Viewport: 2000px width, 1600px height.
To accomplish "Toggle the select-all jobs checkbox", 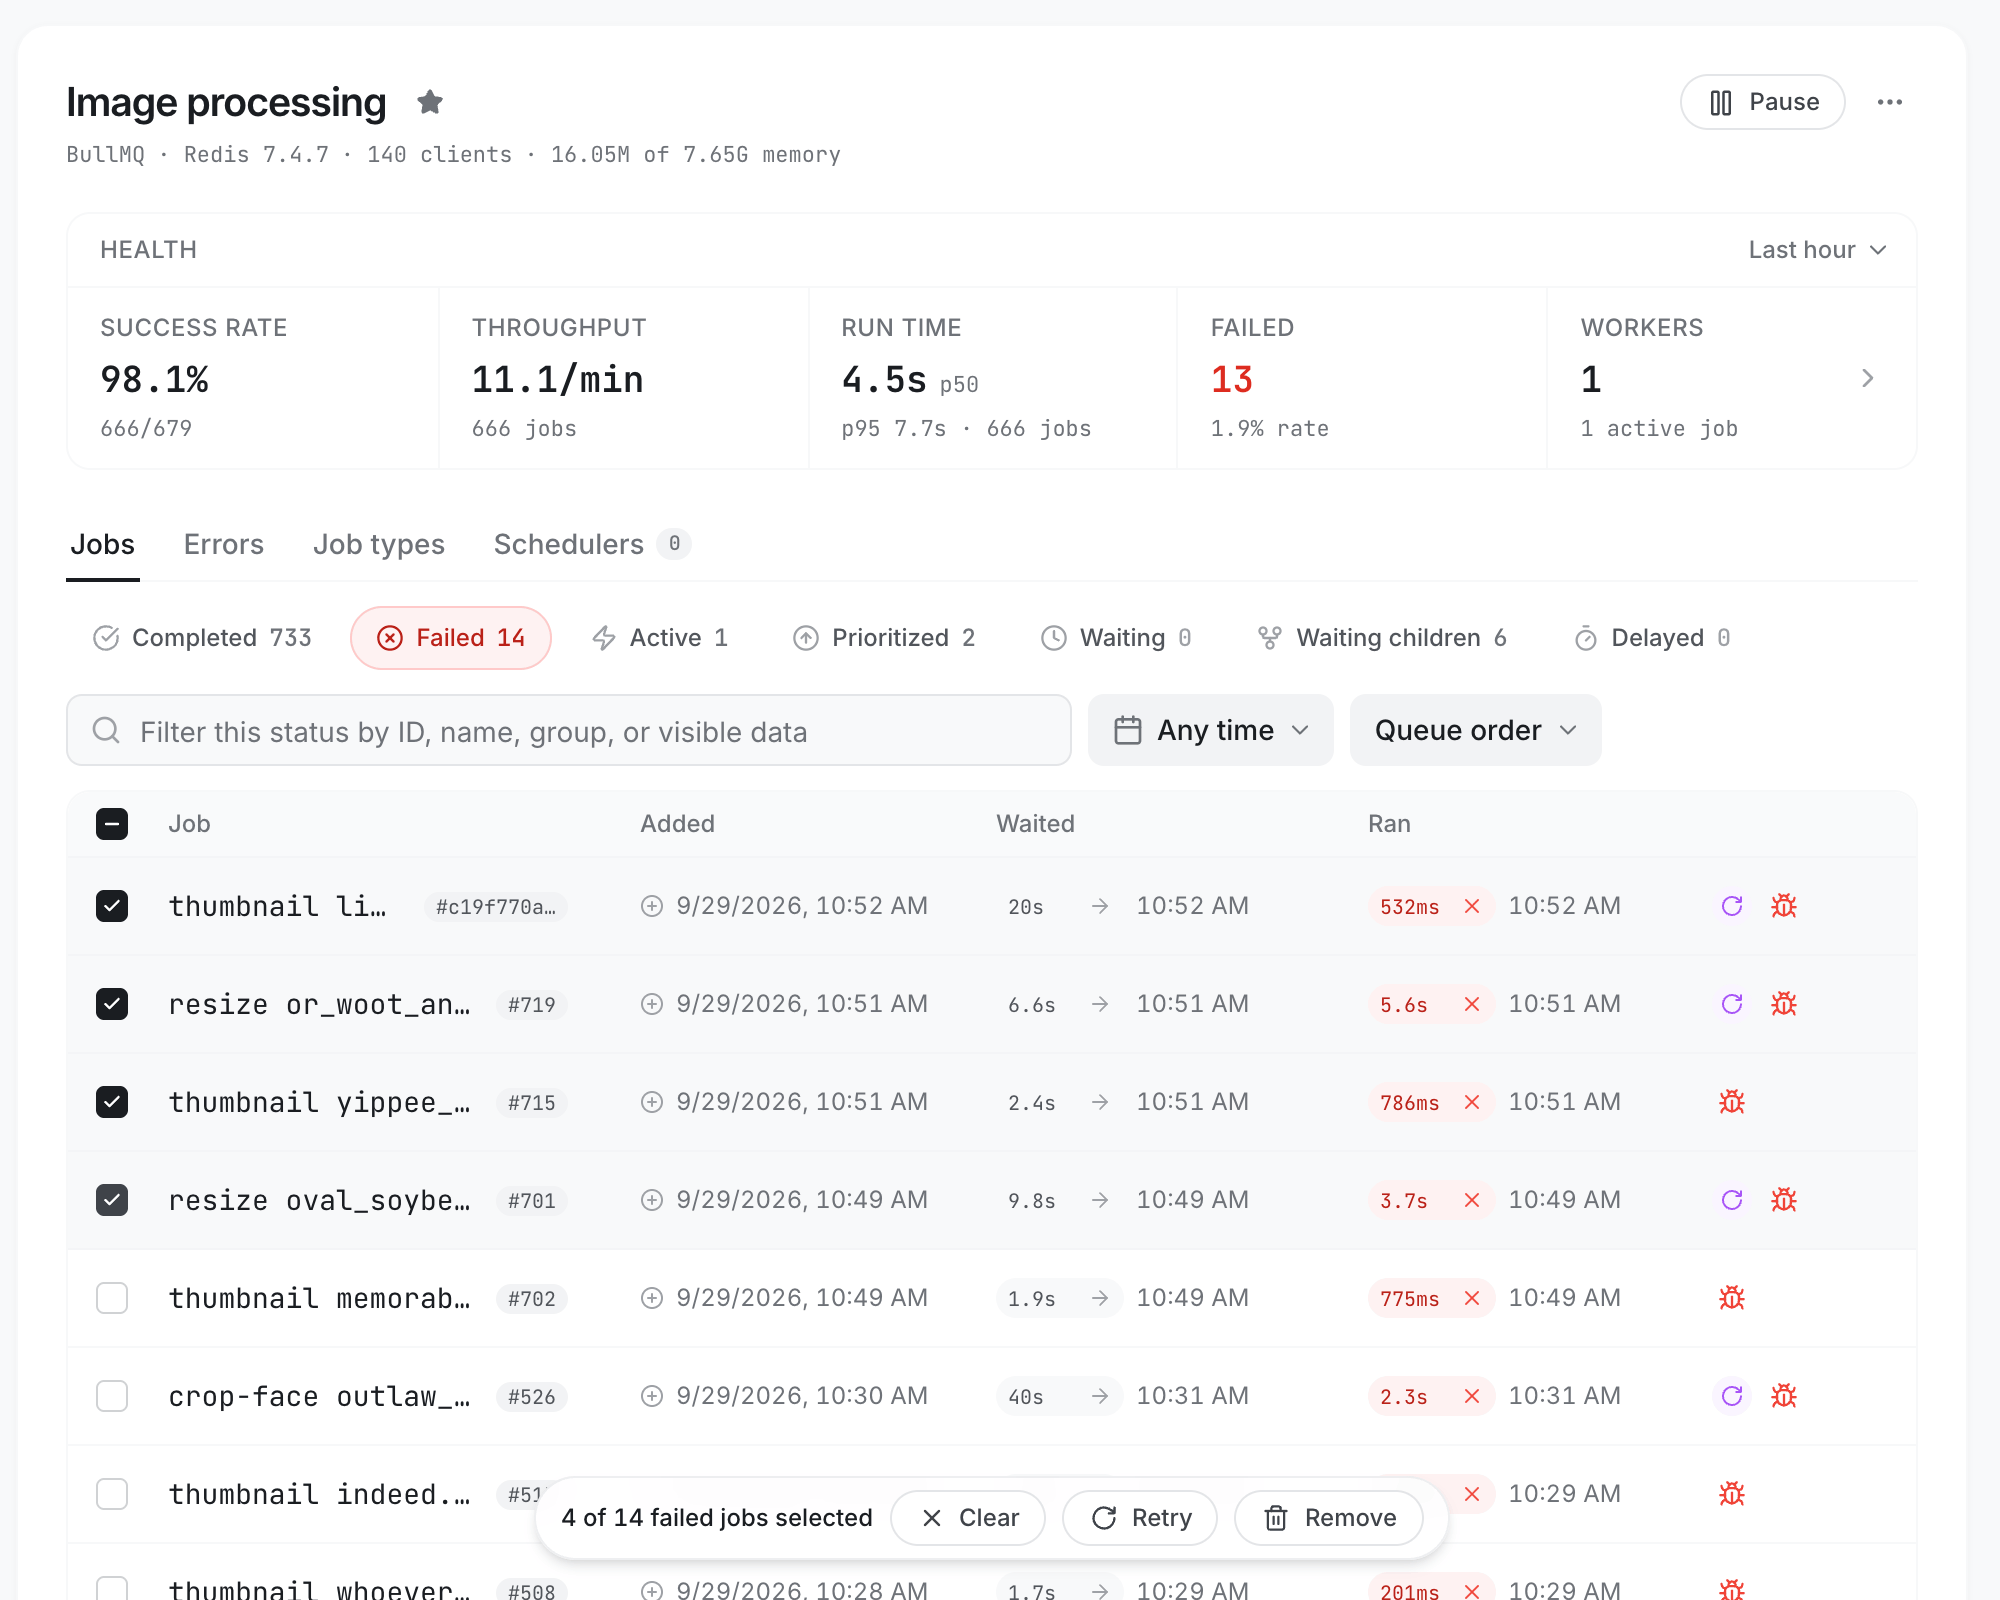I will point(112,824).
